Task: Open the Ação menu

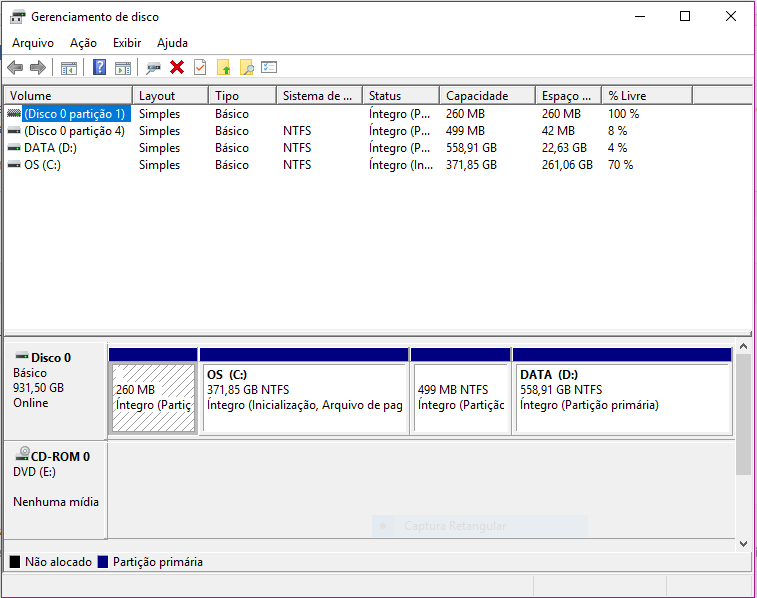Action: [84, 43]
